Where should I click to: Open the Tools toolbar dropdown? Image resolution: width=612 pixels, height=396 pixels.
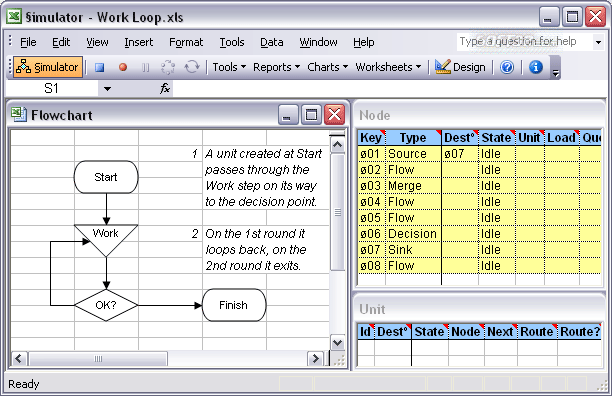[x=229, y=67]
